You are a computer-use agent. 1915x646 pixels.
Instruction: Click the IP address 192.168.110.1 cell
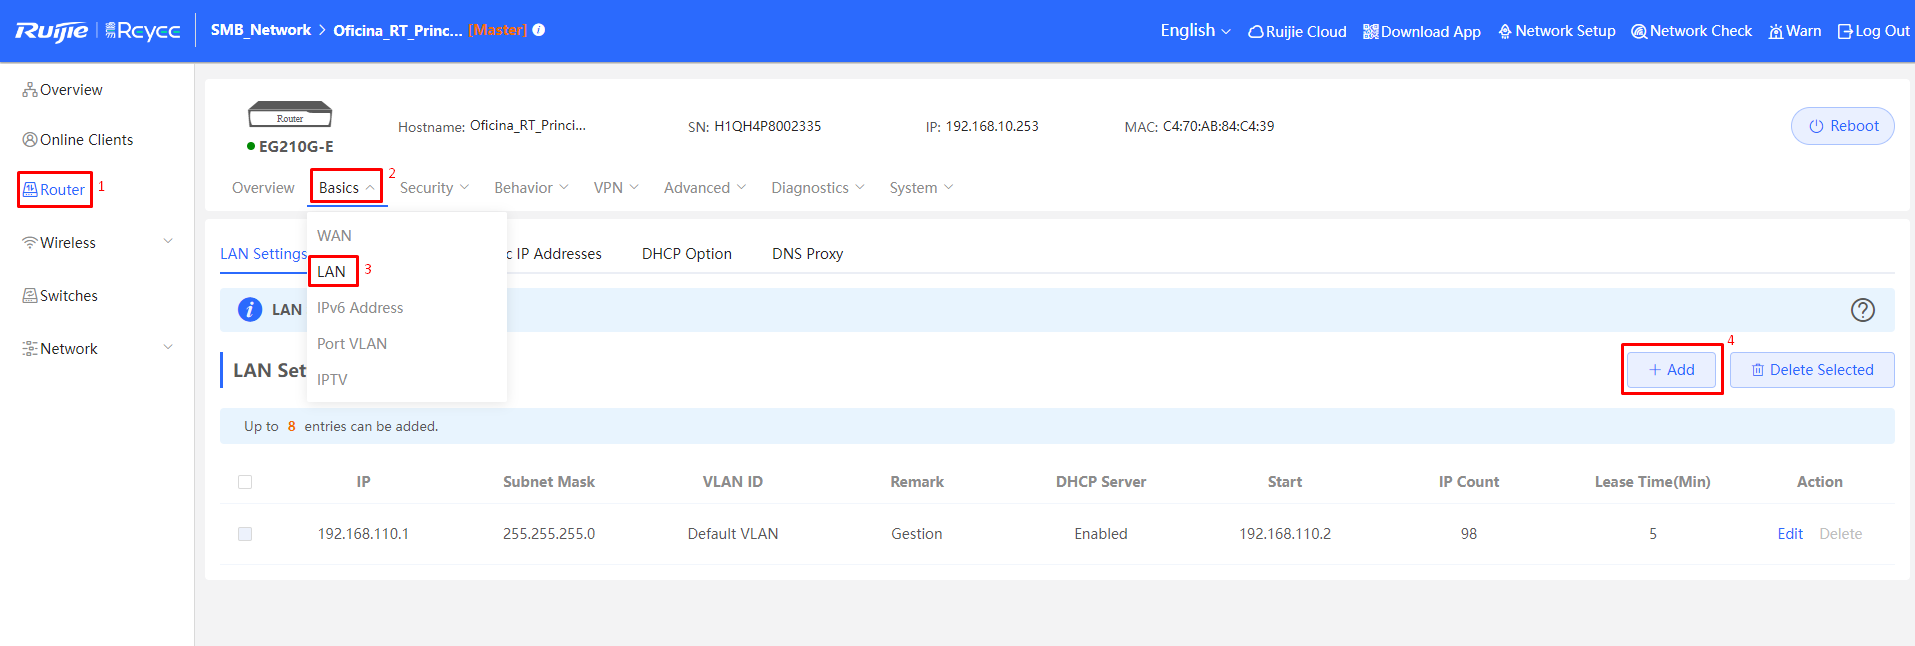point(363,534)
